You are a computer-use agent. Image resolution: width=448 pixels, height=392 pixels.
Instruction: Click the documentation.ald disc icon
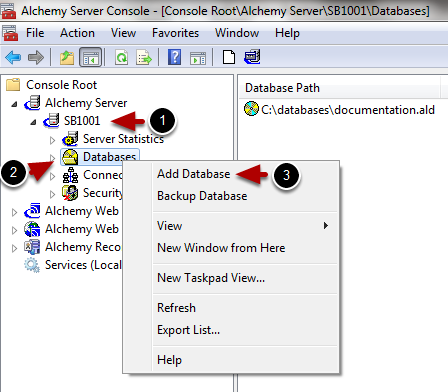(x=251, y=109)
